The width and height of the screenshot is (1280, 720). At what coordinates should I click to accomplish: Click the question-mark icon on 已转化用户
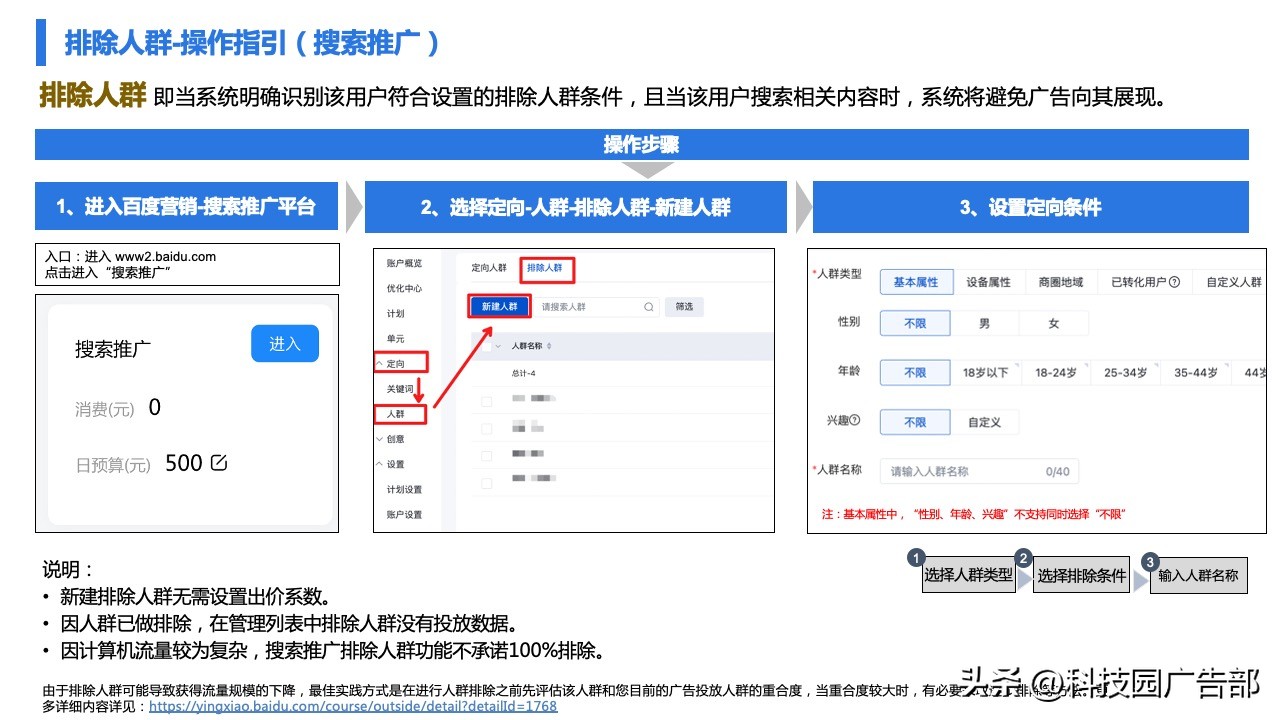tap(1174, 283)
